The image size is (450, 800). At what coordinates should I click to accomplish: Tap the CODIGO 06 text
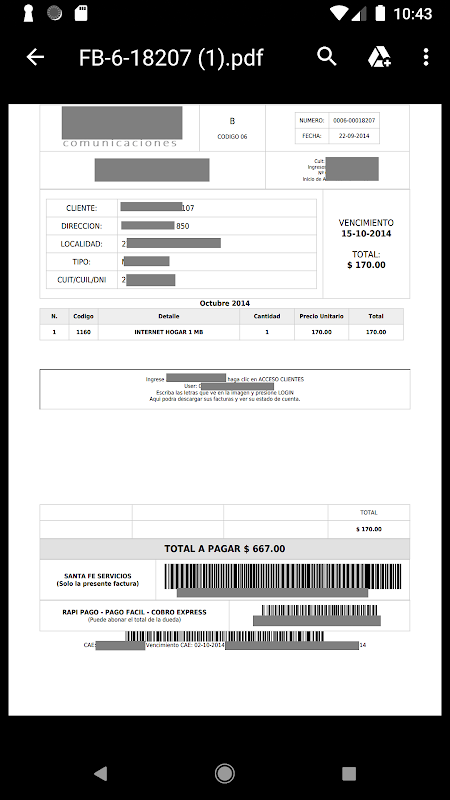pyautogui.click(x=232, y=137)
